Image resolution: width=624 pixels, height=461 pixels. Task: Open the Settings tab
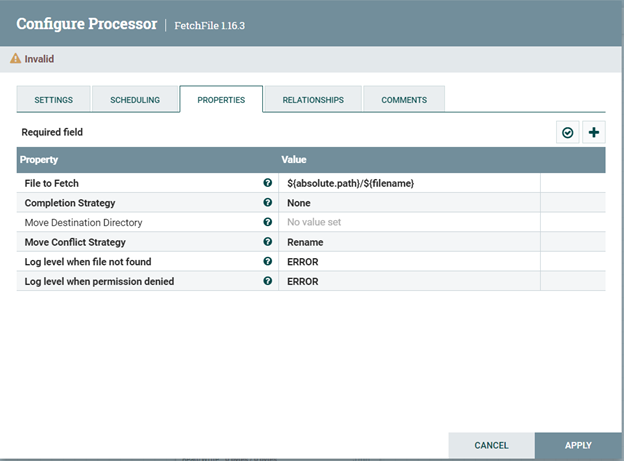pyautogui.click(x=53, y=100)
